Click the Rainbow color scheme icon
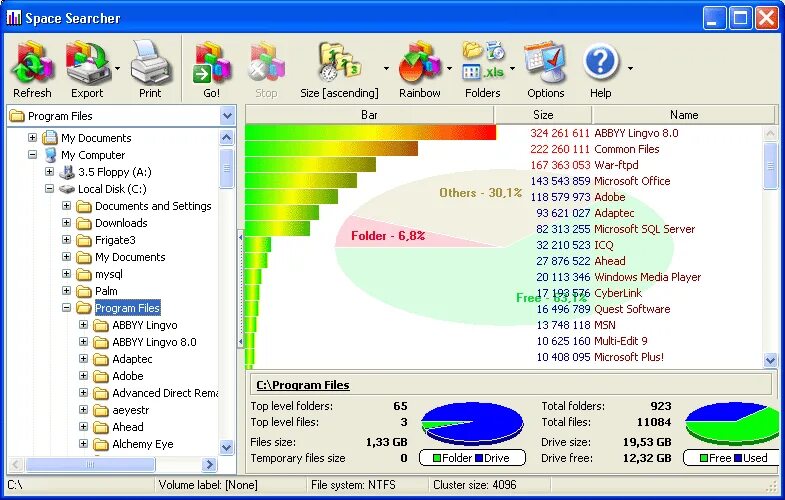 point(420,63)
